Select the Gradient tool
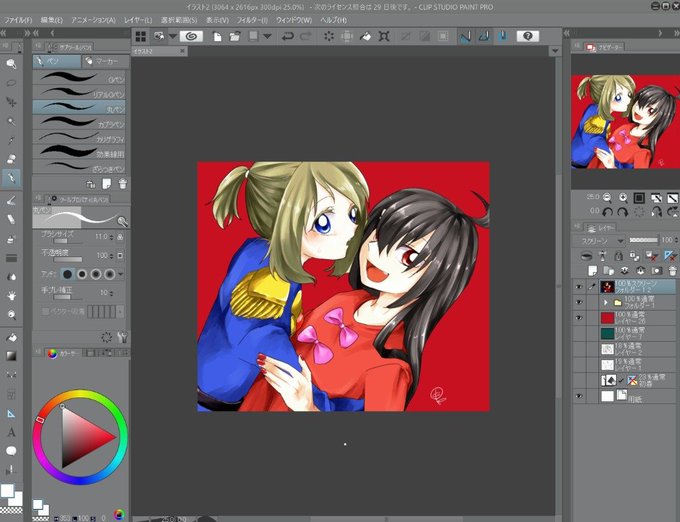The width and height of the screenshot is (680, 522). click(11, 356)
